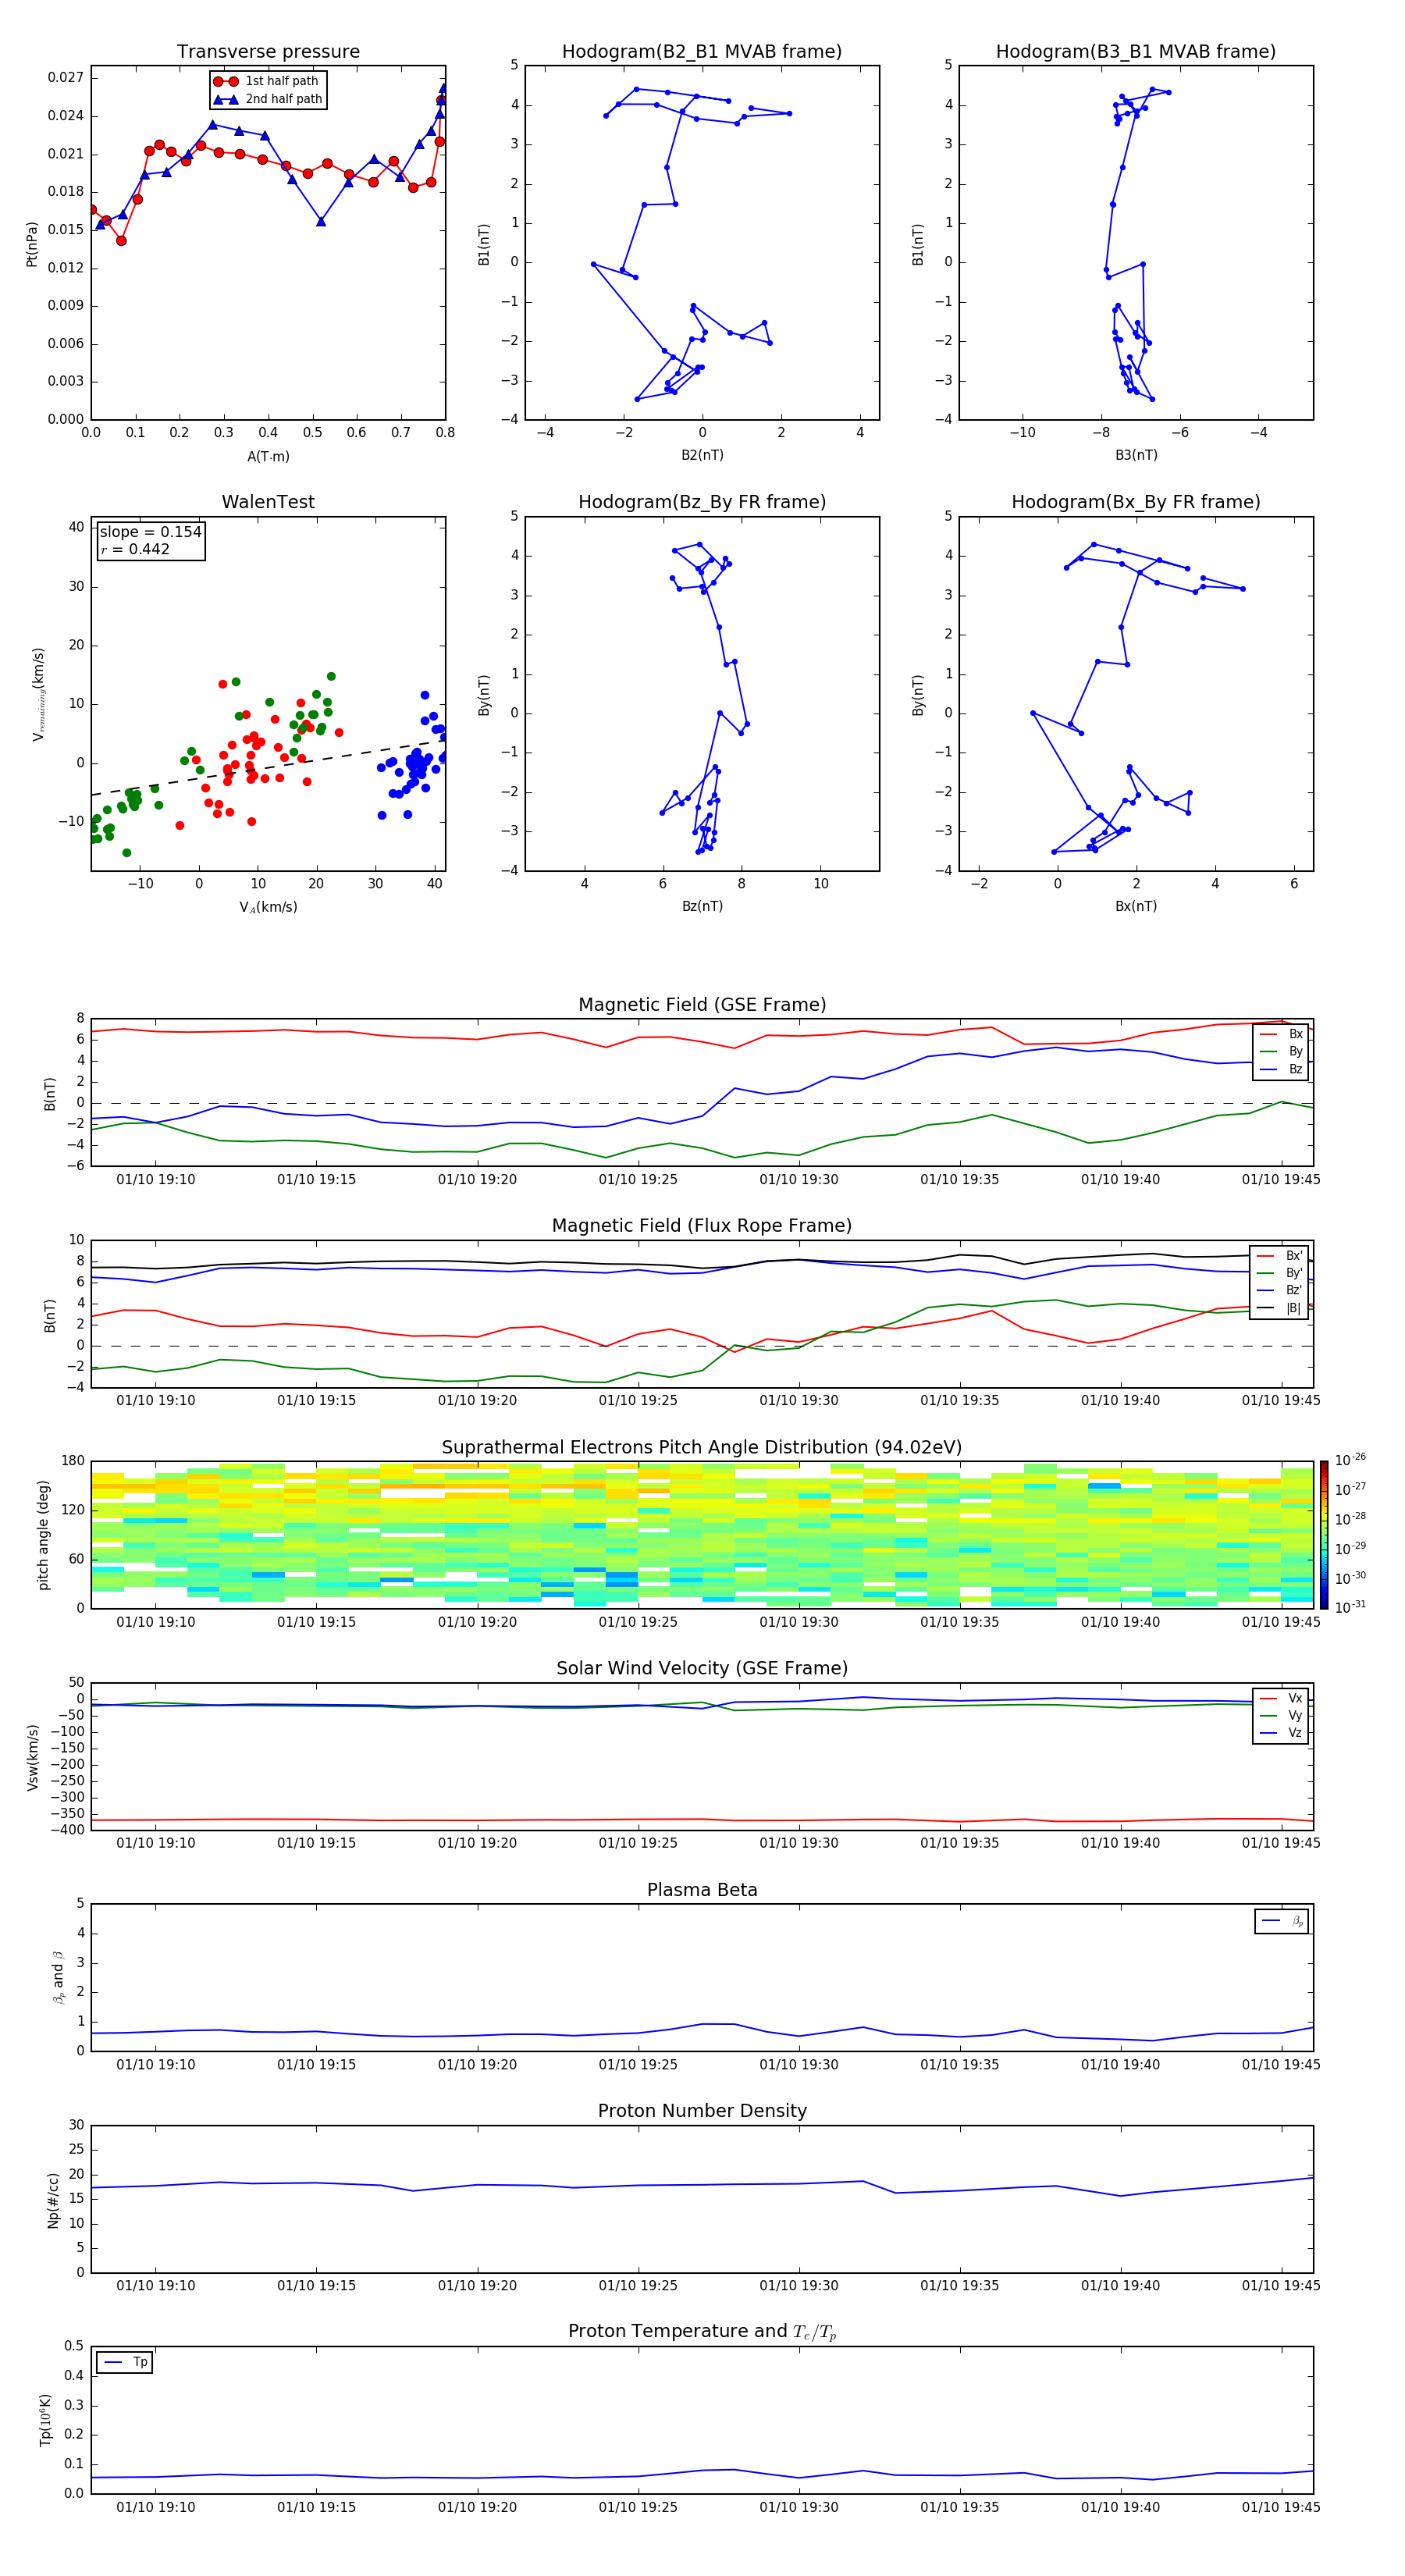Click the 'A(T·m)' x-axis label
Screen dimensions: 1405x2576
[x=268, y=457]
